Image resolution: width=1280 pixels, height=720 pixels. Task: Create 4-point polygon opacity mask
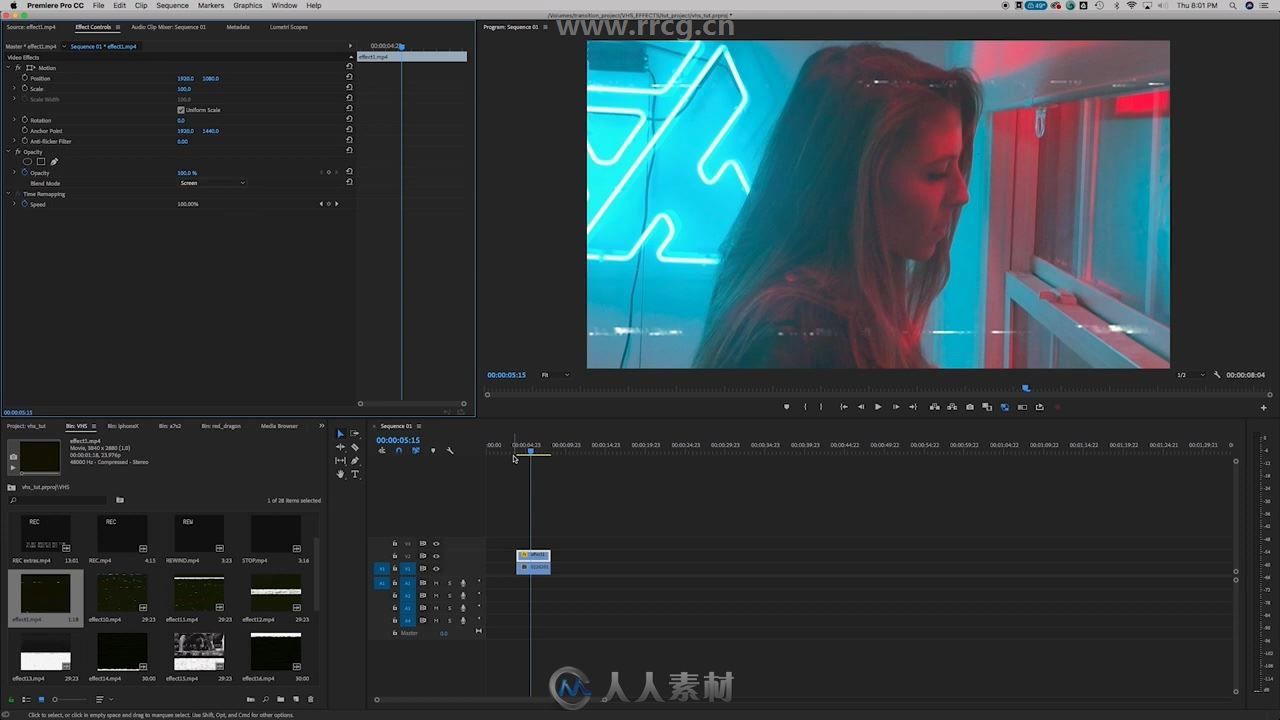41,161
